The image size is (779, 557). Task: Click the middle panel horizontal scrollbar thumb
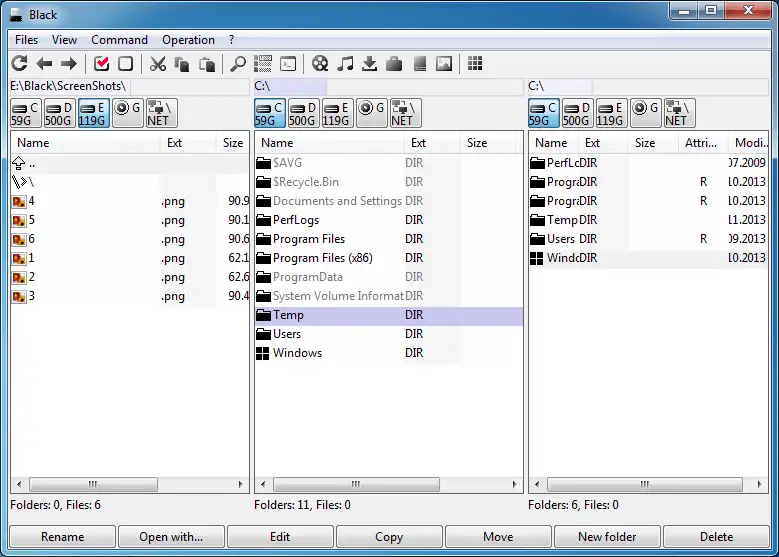point(356,484)
